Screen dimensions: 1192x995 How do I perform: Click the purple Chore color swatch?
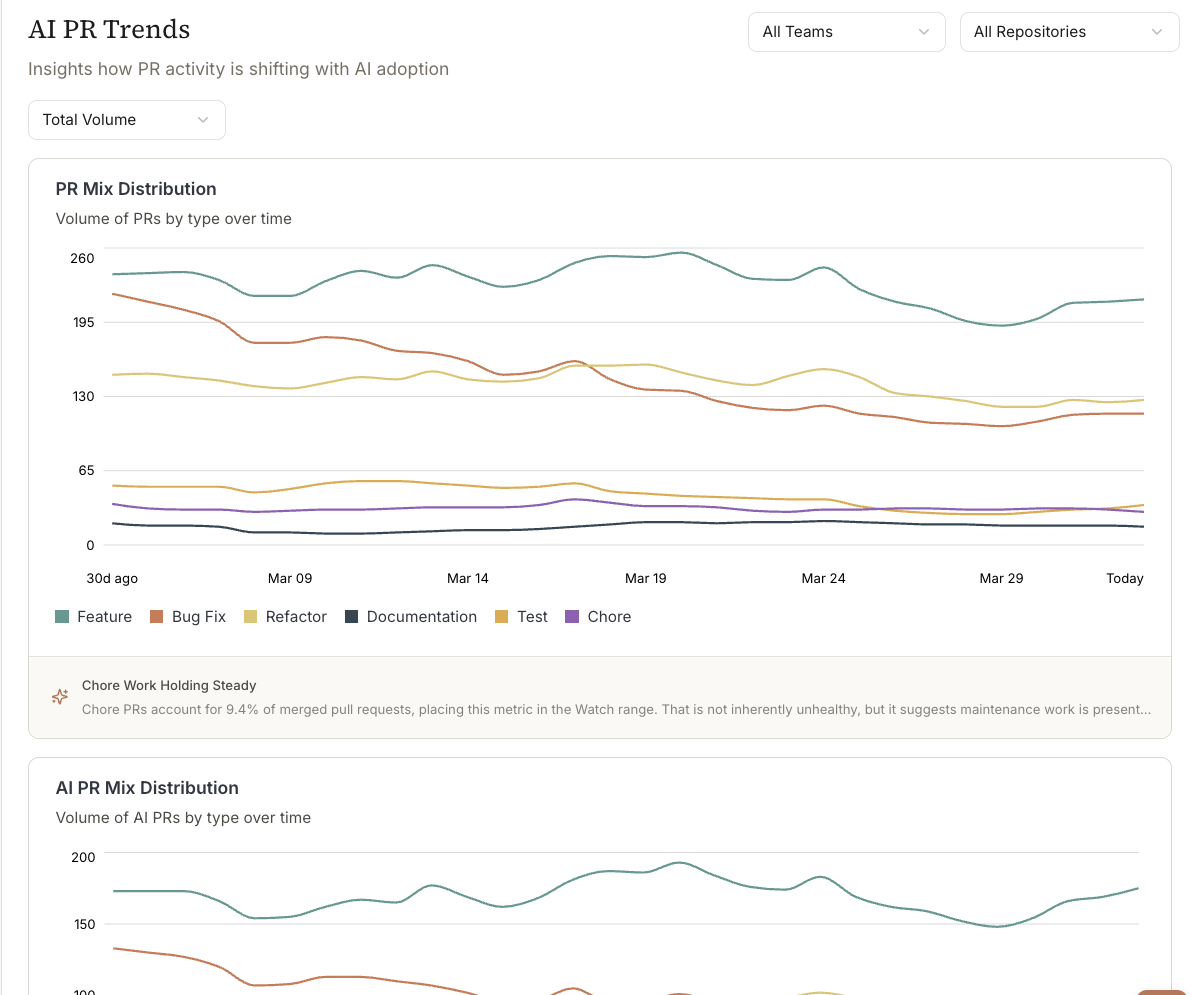tap(572, 616)
